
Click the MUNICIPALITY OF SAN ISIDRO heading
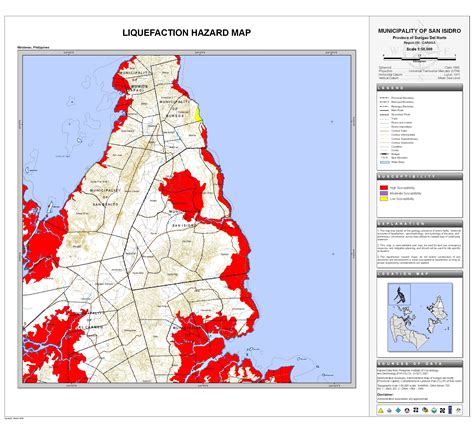click(419, 31)
